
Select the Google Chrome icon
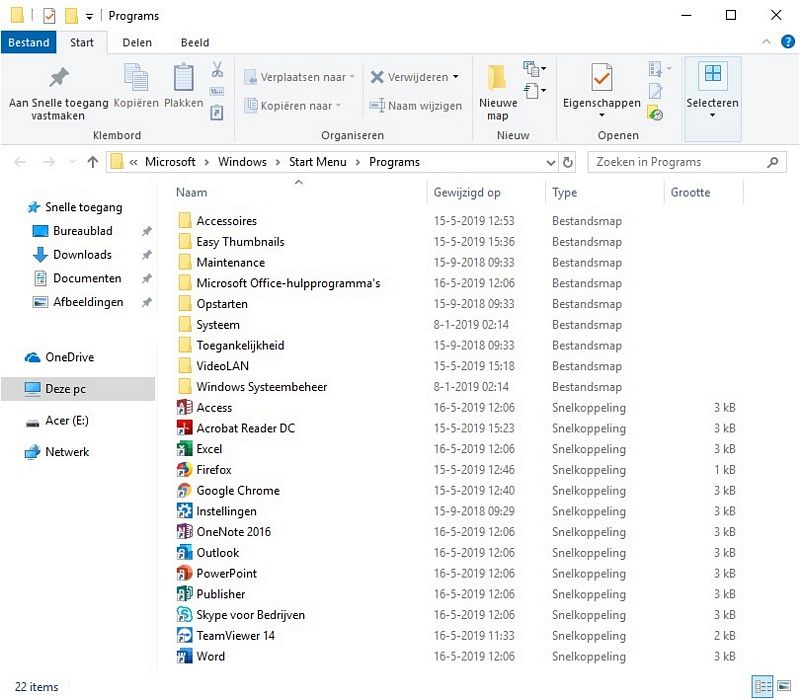[x=184, y=490]
